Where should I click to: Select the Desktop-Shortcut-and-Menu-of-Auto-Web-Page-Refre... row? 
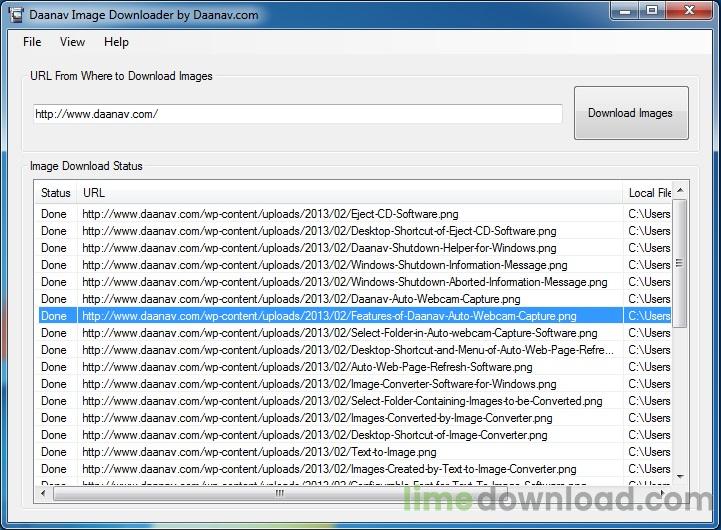(354, 350)
